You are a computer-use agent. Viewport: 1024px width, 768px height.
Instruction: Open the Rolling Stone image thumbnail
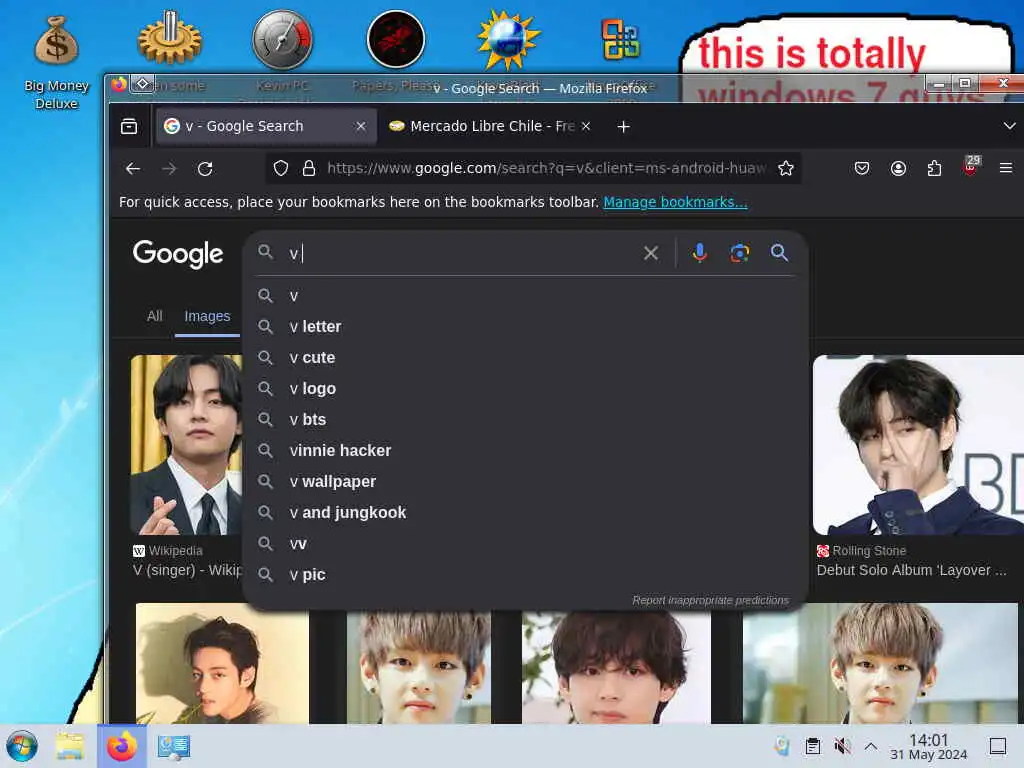coord(918,445)
